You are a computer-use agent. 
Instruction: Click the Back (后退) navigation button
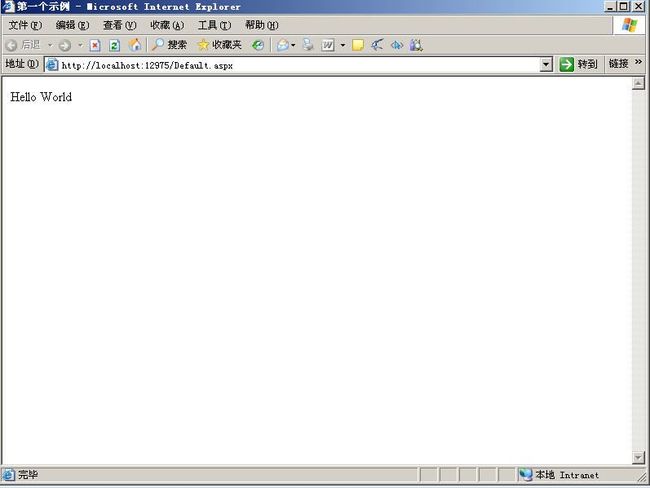click(x=23, y=45)
